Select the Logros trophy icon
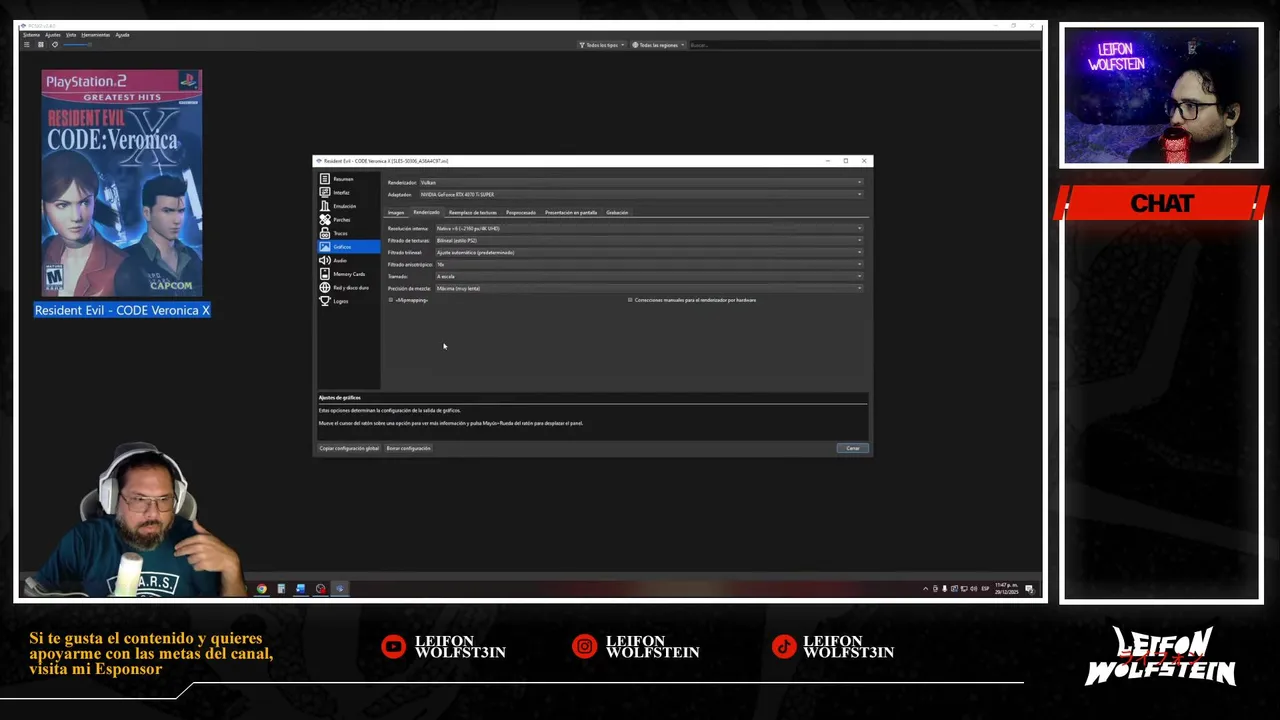This screenshot has height=720, width=1280. pyautogui.click(x=324, y=301)
